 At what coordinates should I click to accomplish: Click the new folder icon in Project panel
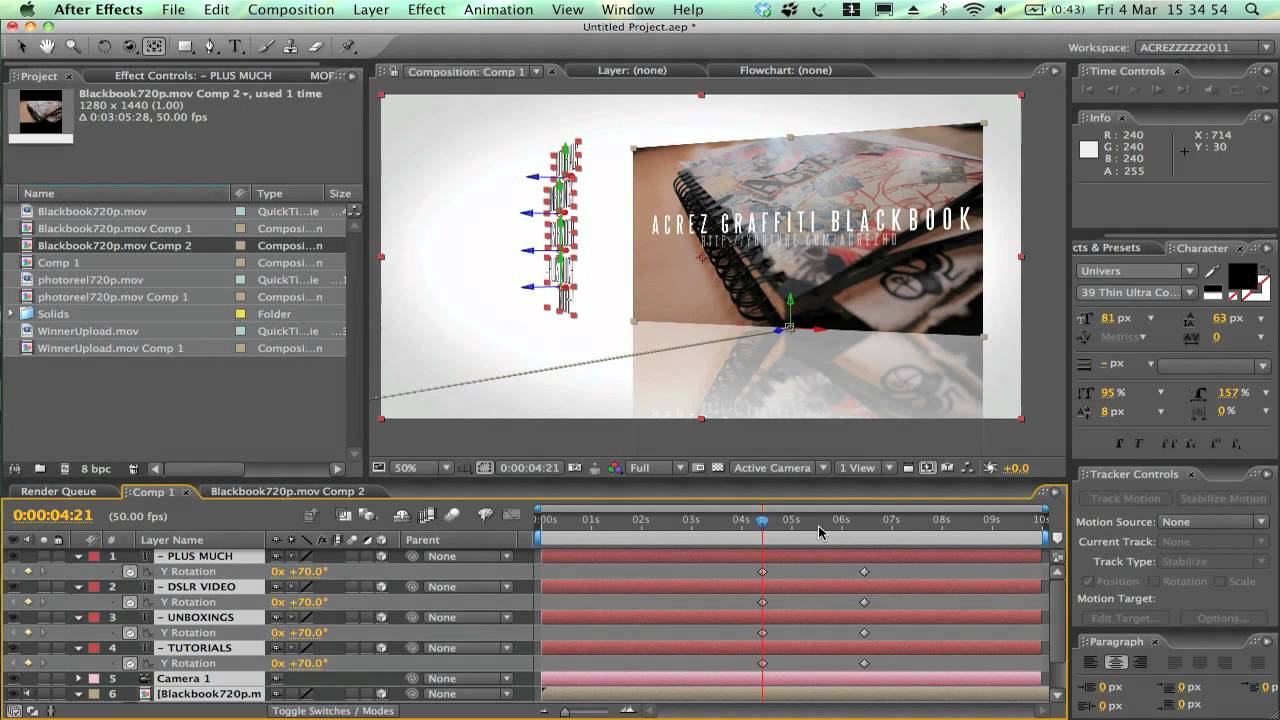40,468
